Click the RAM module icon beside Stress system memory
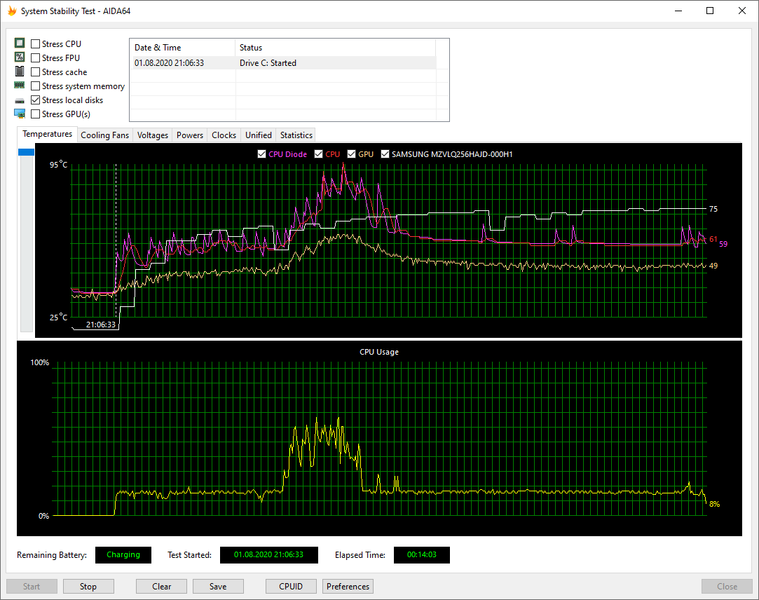This screenshot has width=759, height=600. (x=19, y=86)
